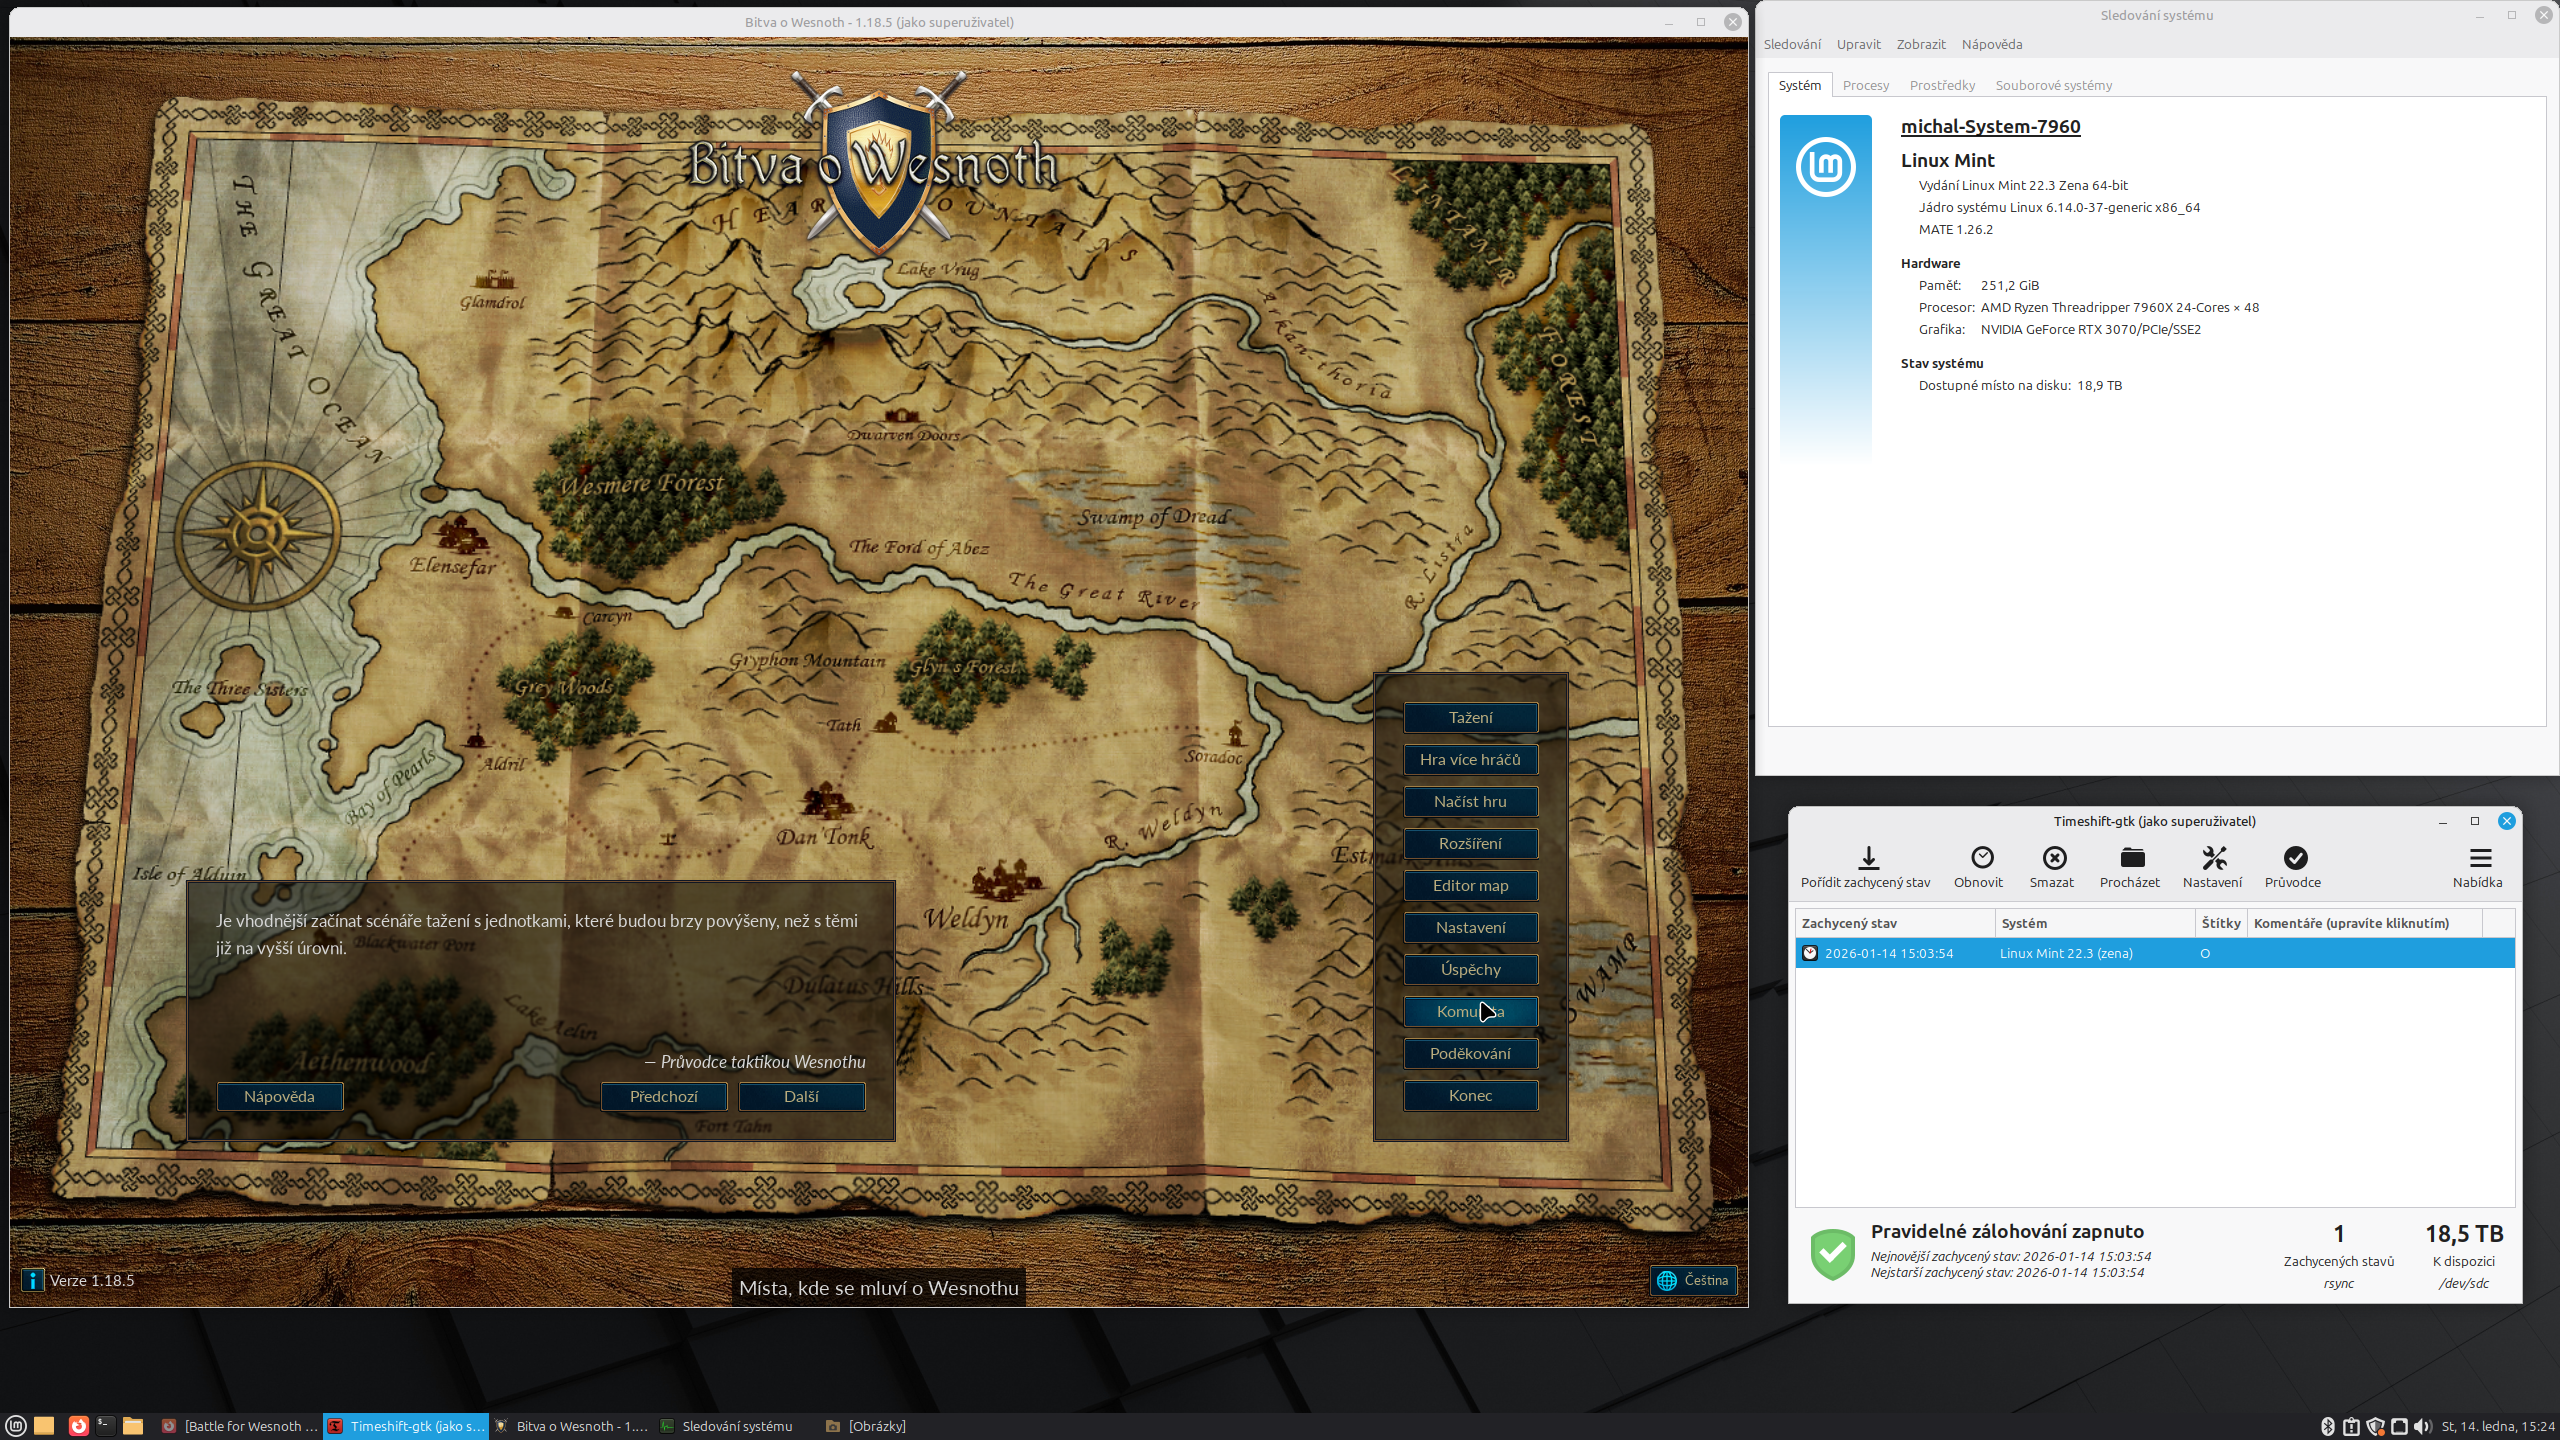Image resolution: width=2560 pixels, height=1440 pixels.
Task: Launch the Průvodce wizard checkmark icon
Action: [x=2294, y=858]
